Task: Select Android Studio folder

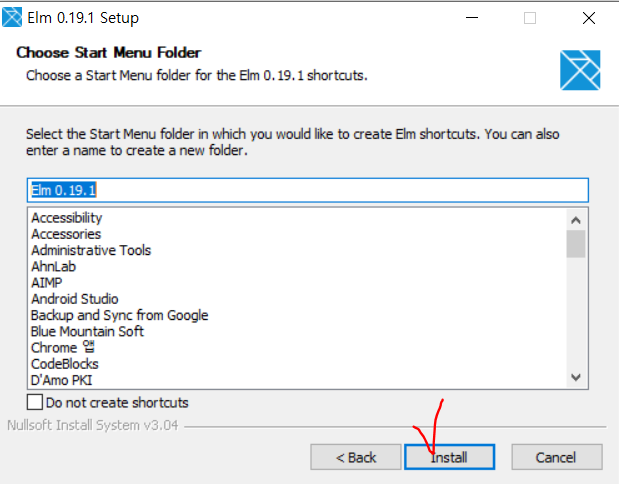Action: point(75,299)
